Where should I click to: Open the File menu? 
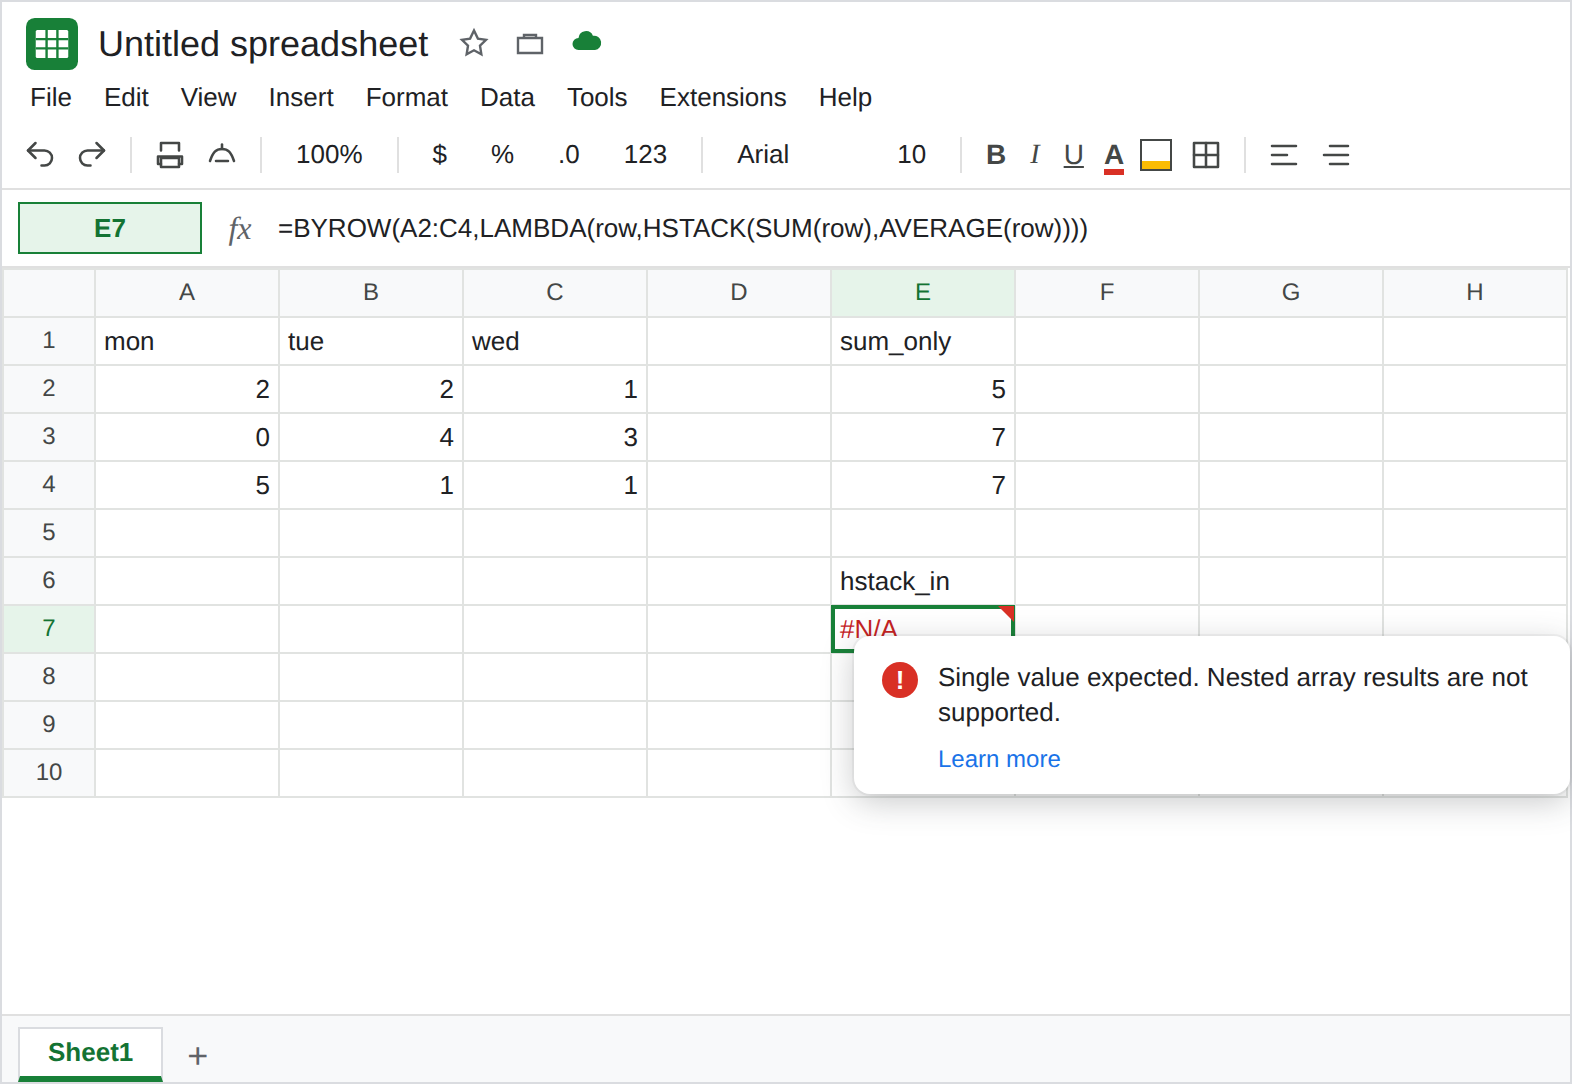pos(51,97)
